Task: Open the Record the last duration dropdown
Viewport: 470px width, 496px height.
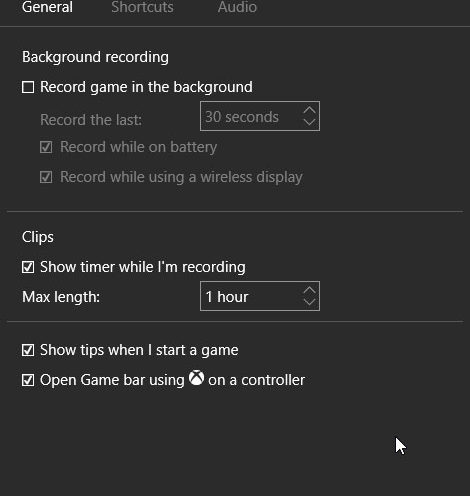Action: coord(260,116)
